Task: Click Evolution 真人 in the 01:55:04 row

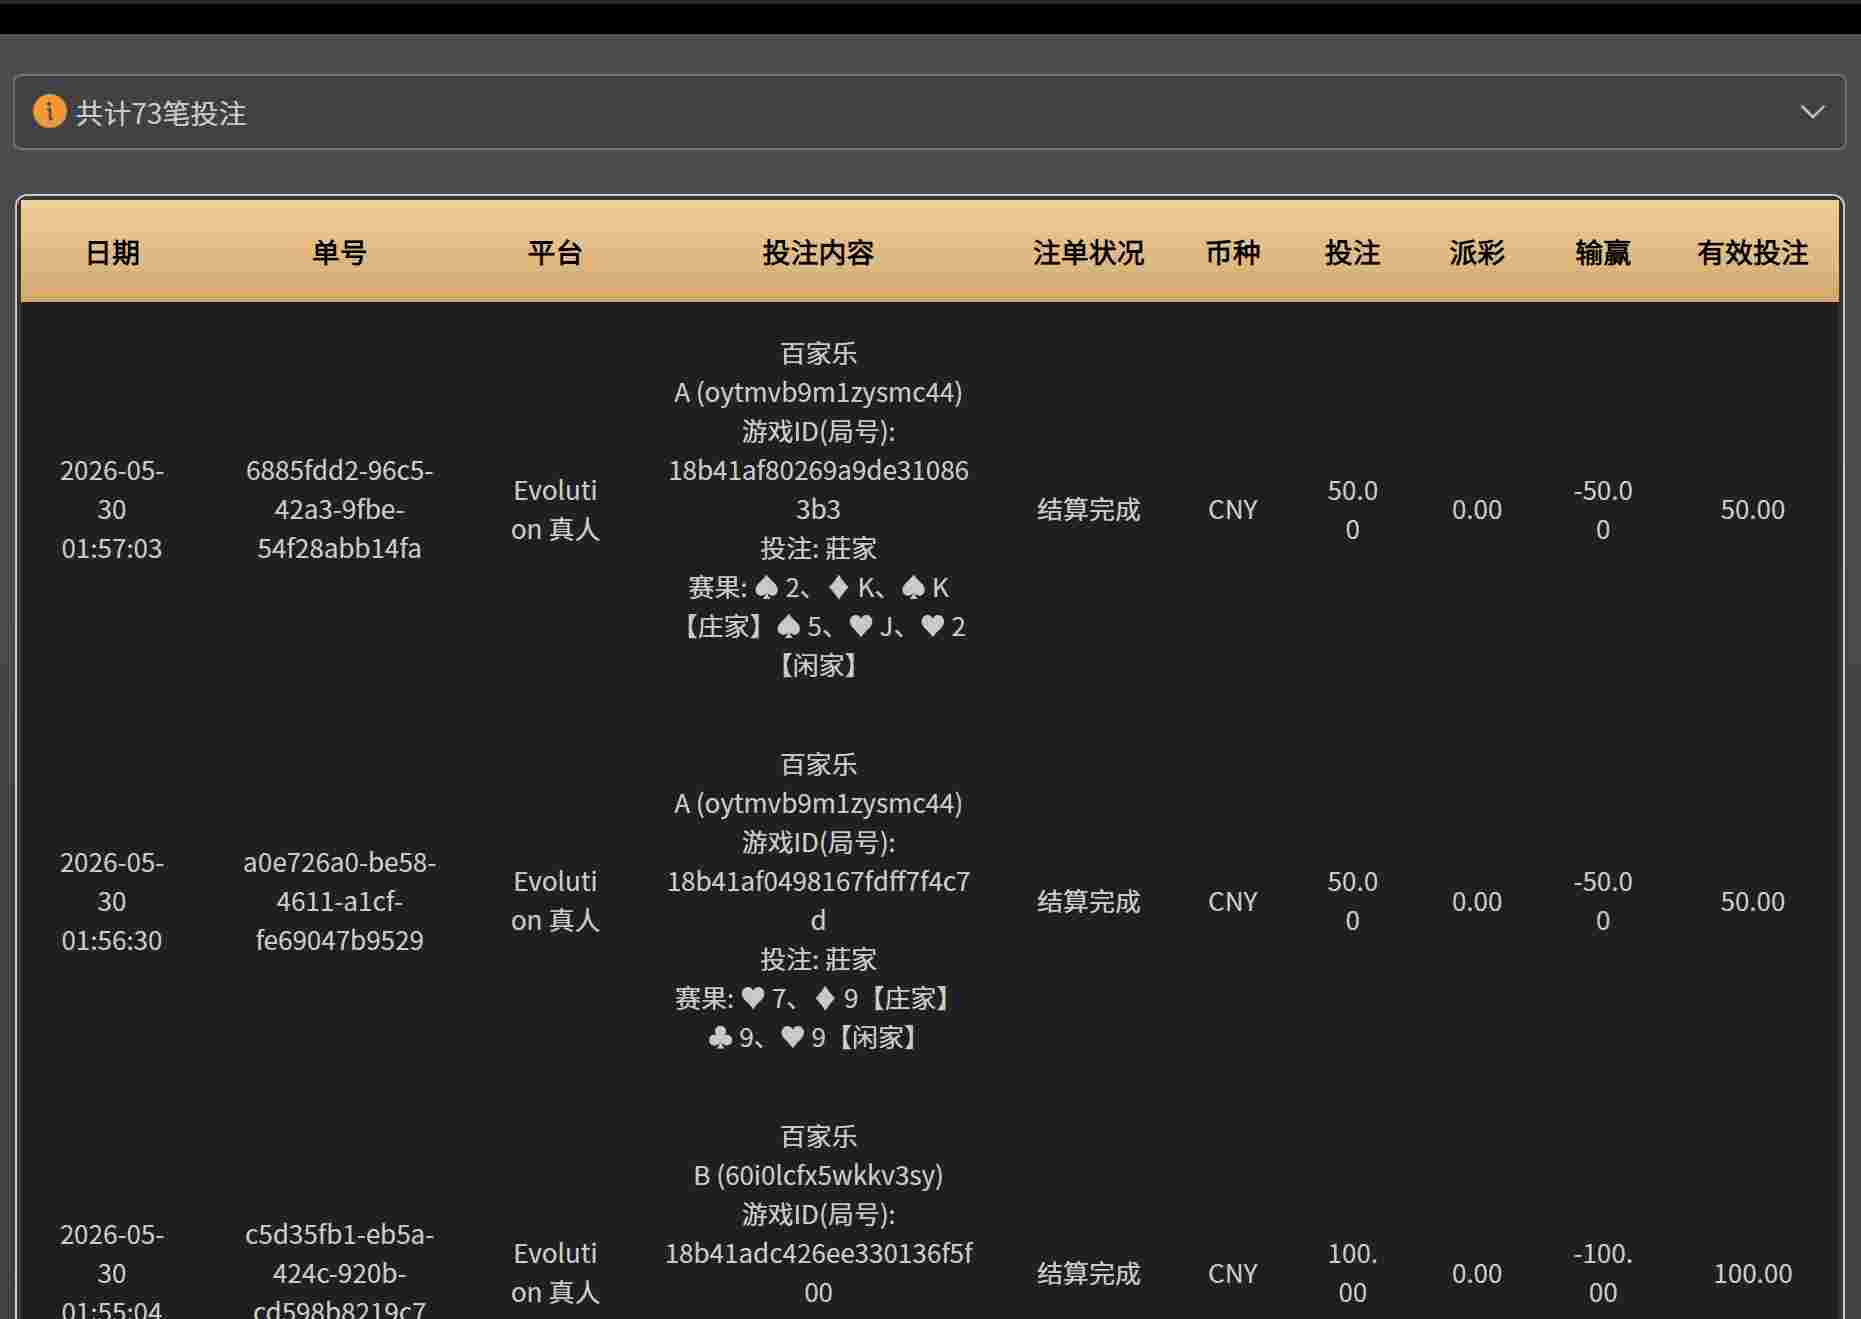Action: [x=555, y=1273]
